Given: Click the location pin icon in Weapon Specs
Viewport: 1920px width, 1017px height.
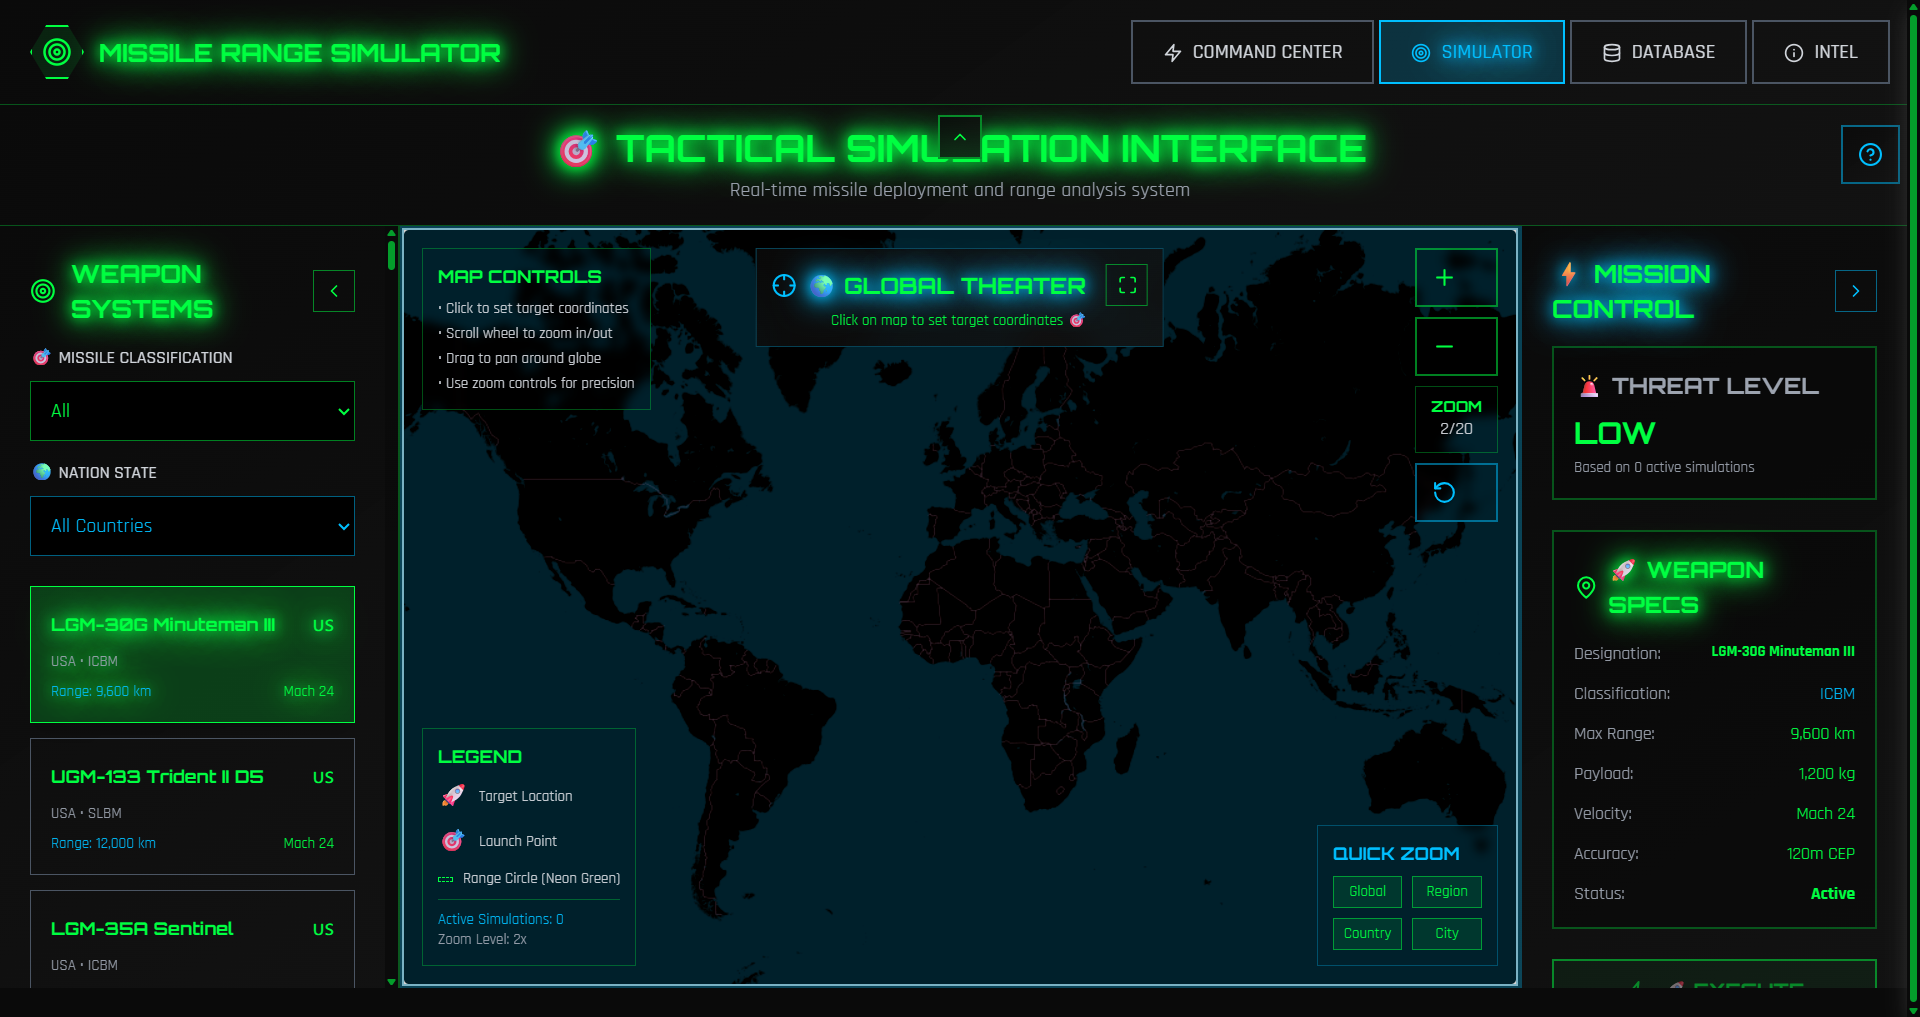Looking at the screenshot, I should [1586, 587].
